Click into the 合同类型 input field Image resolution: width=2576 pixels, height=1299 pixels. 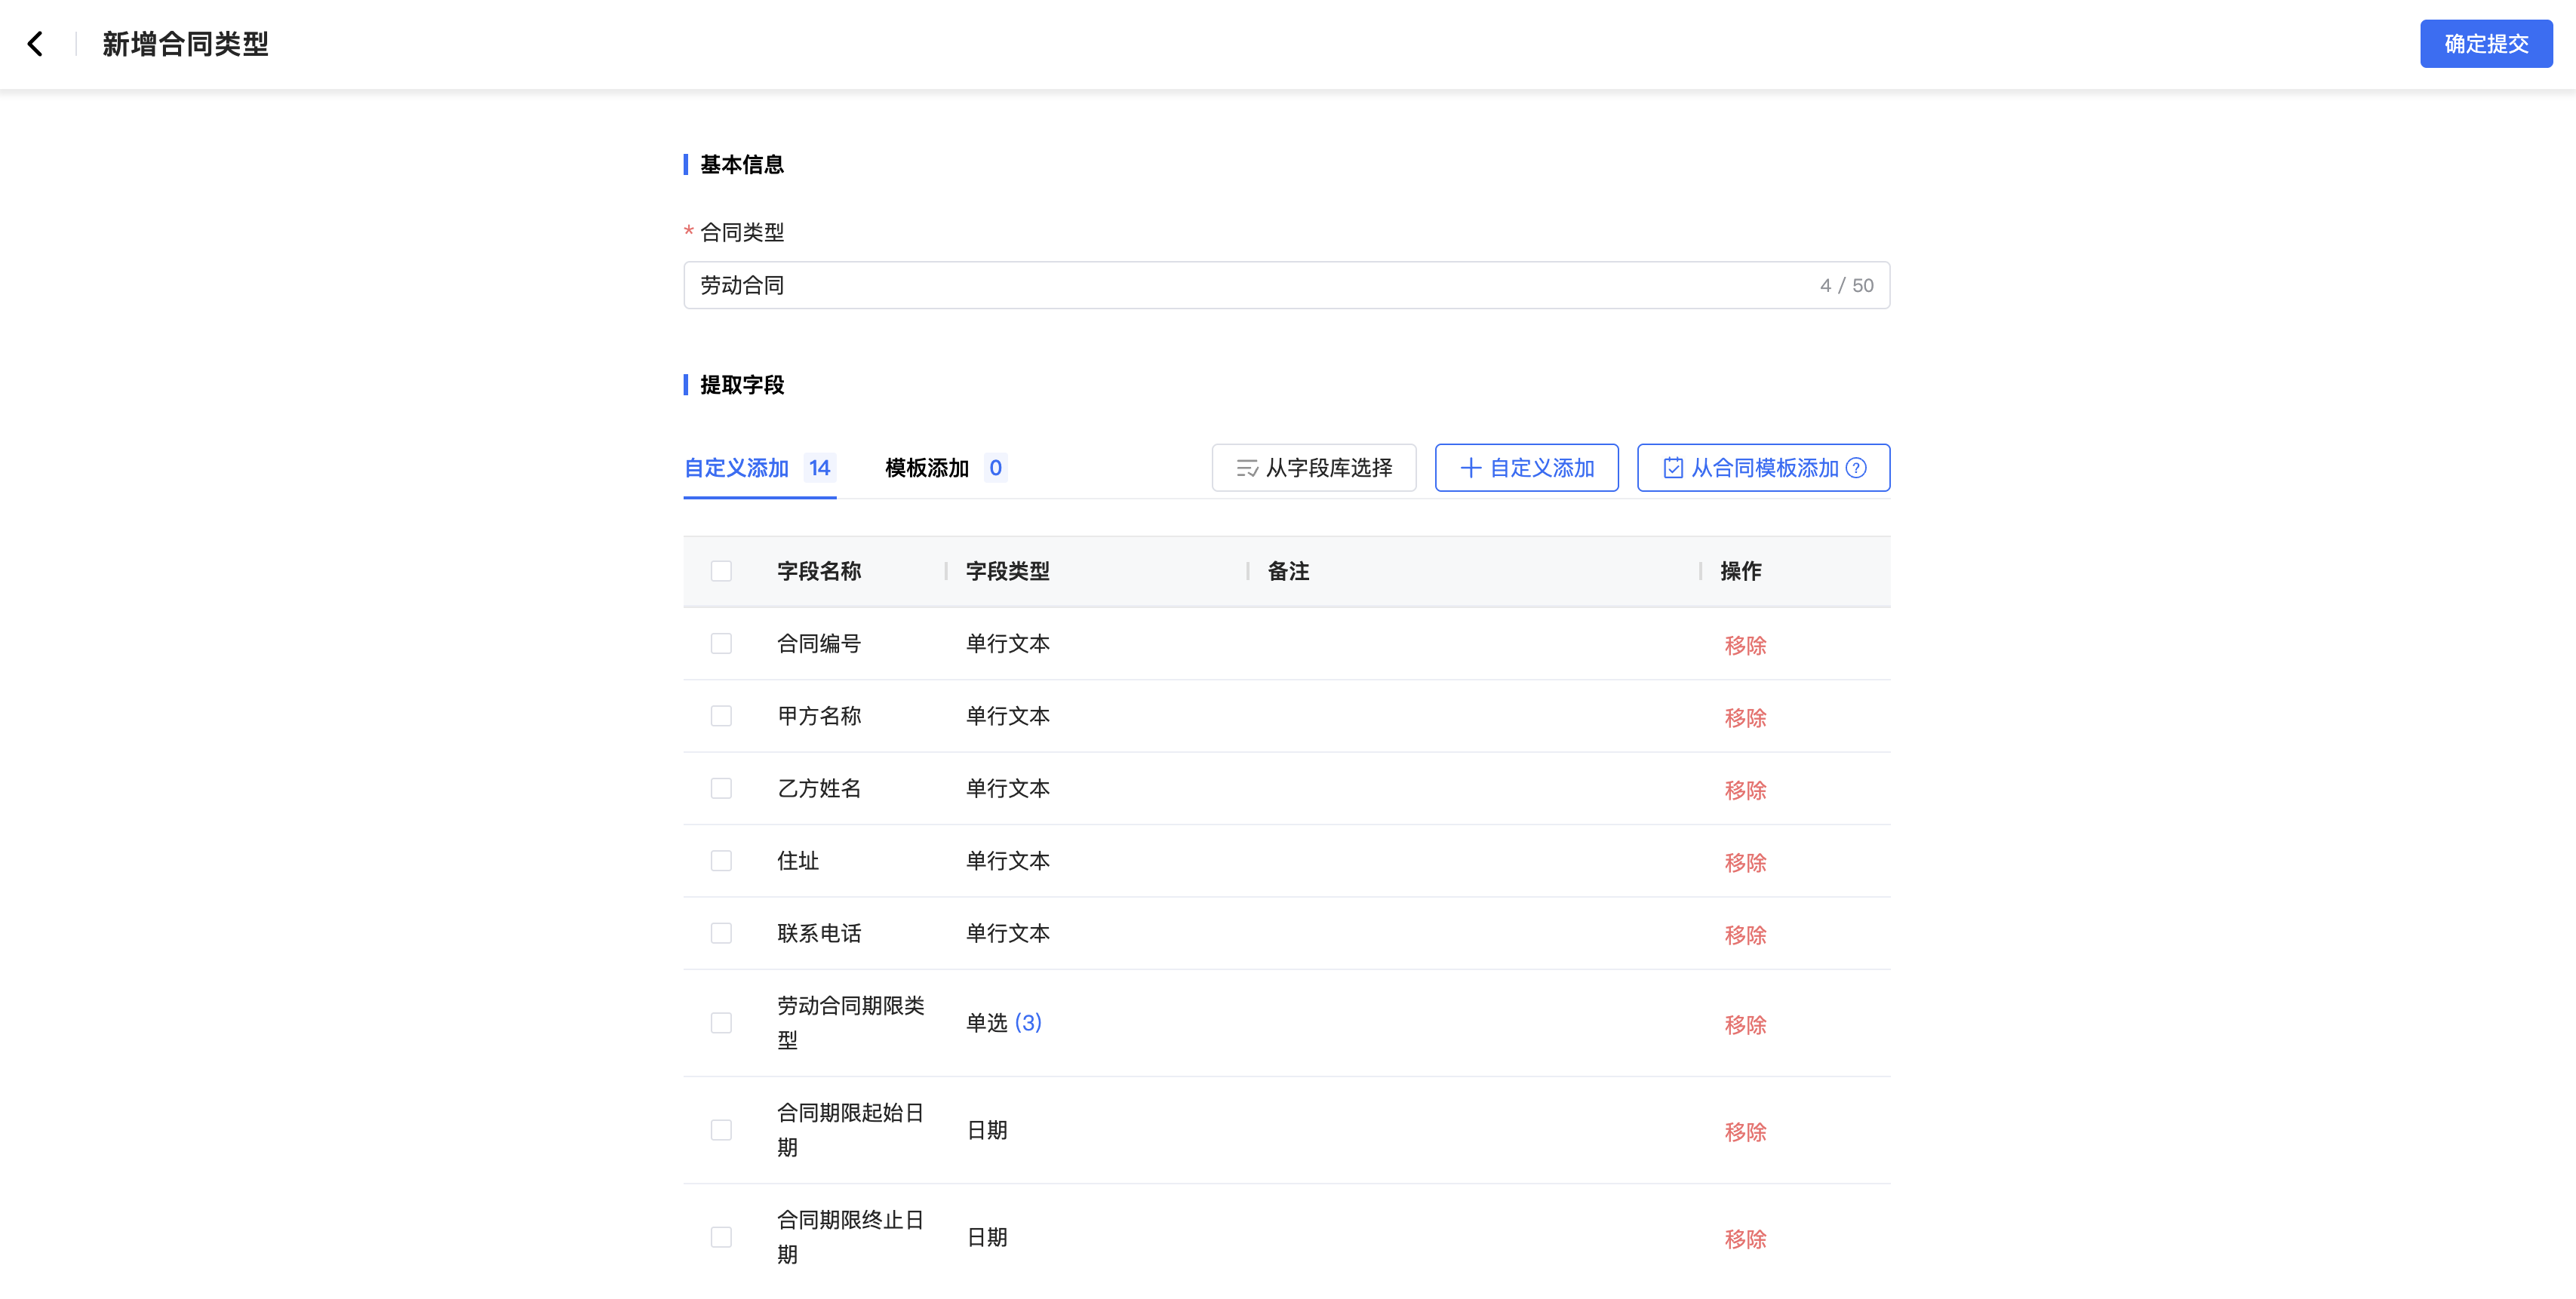click(1250, 286)
